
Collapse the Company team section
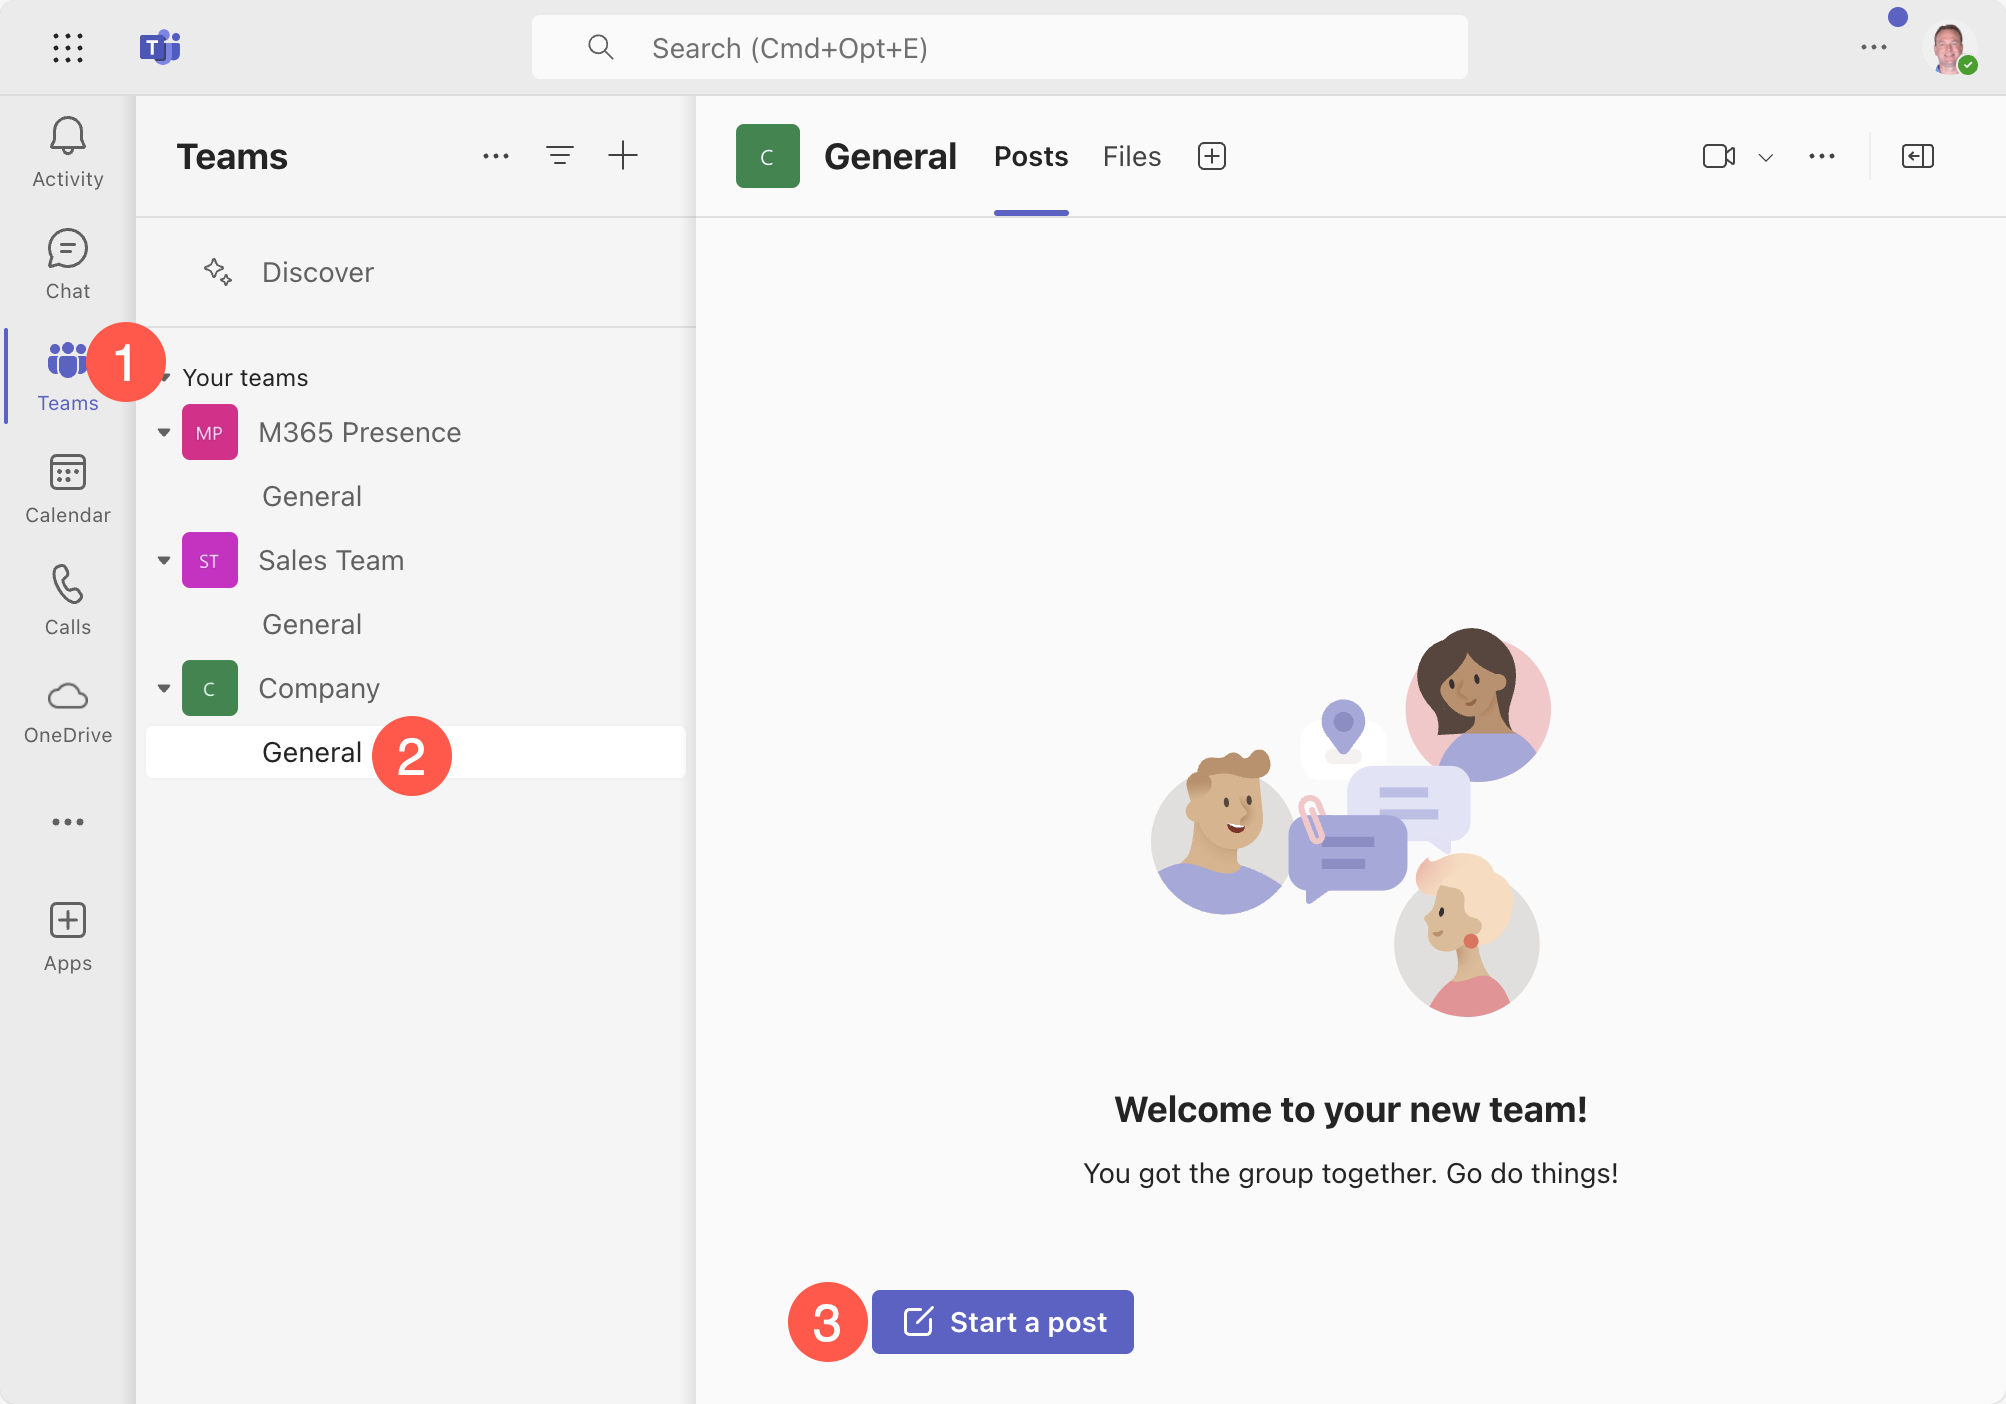[163, 688]
